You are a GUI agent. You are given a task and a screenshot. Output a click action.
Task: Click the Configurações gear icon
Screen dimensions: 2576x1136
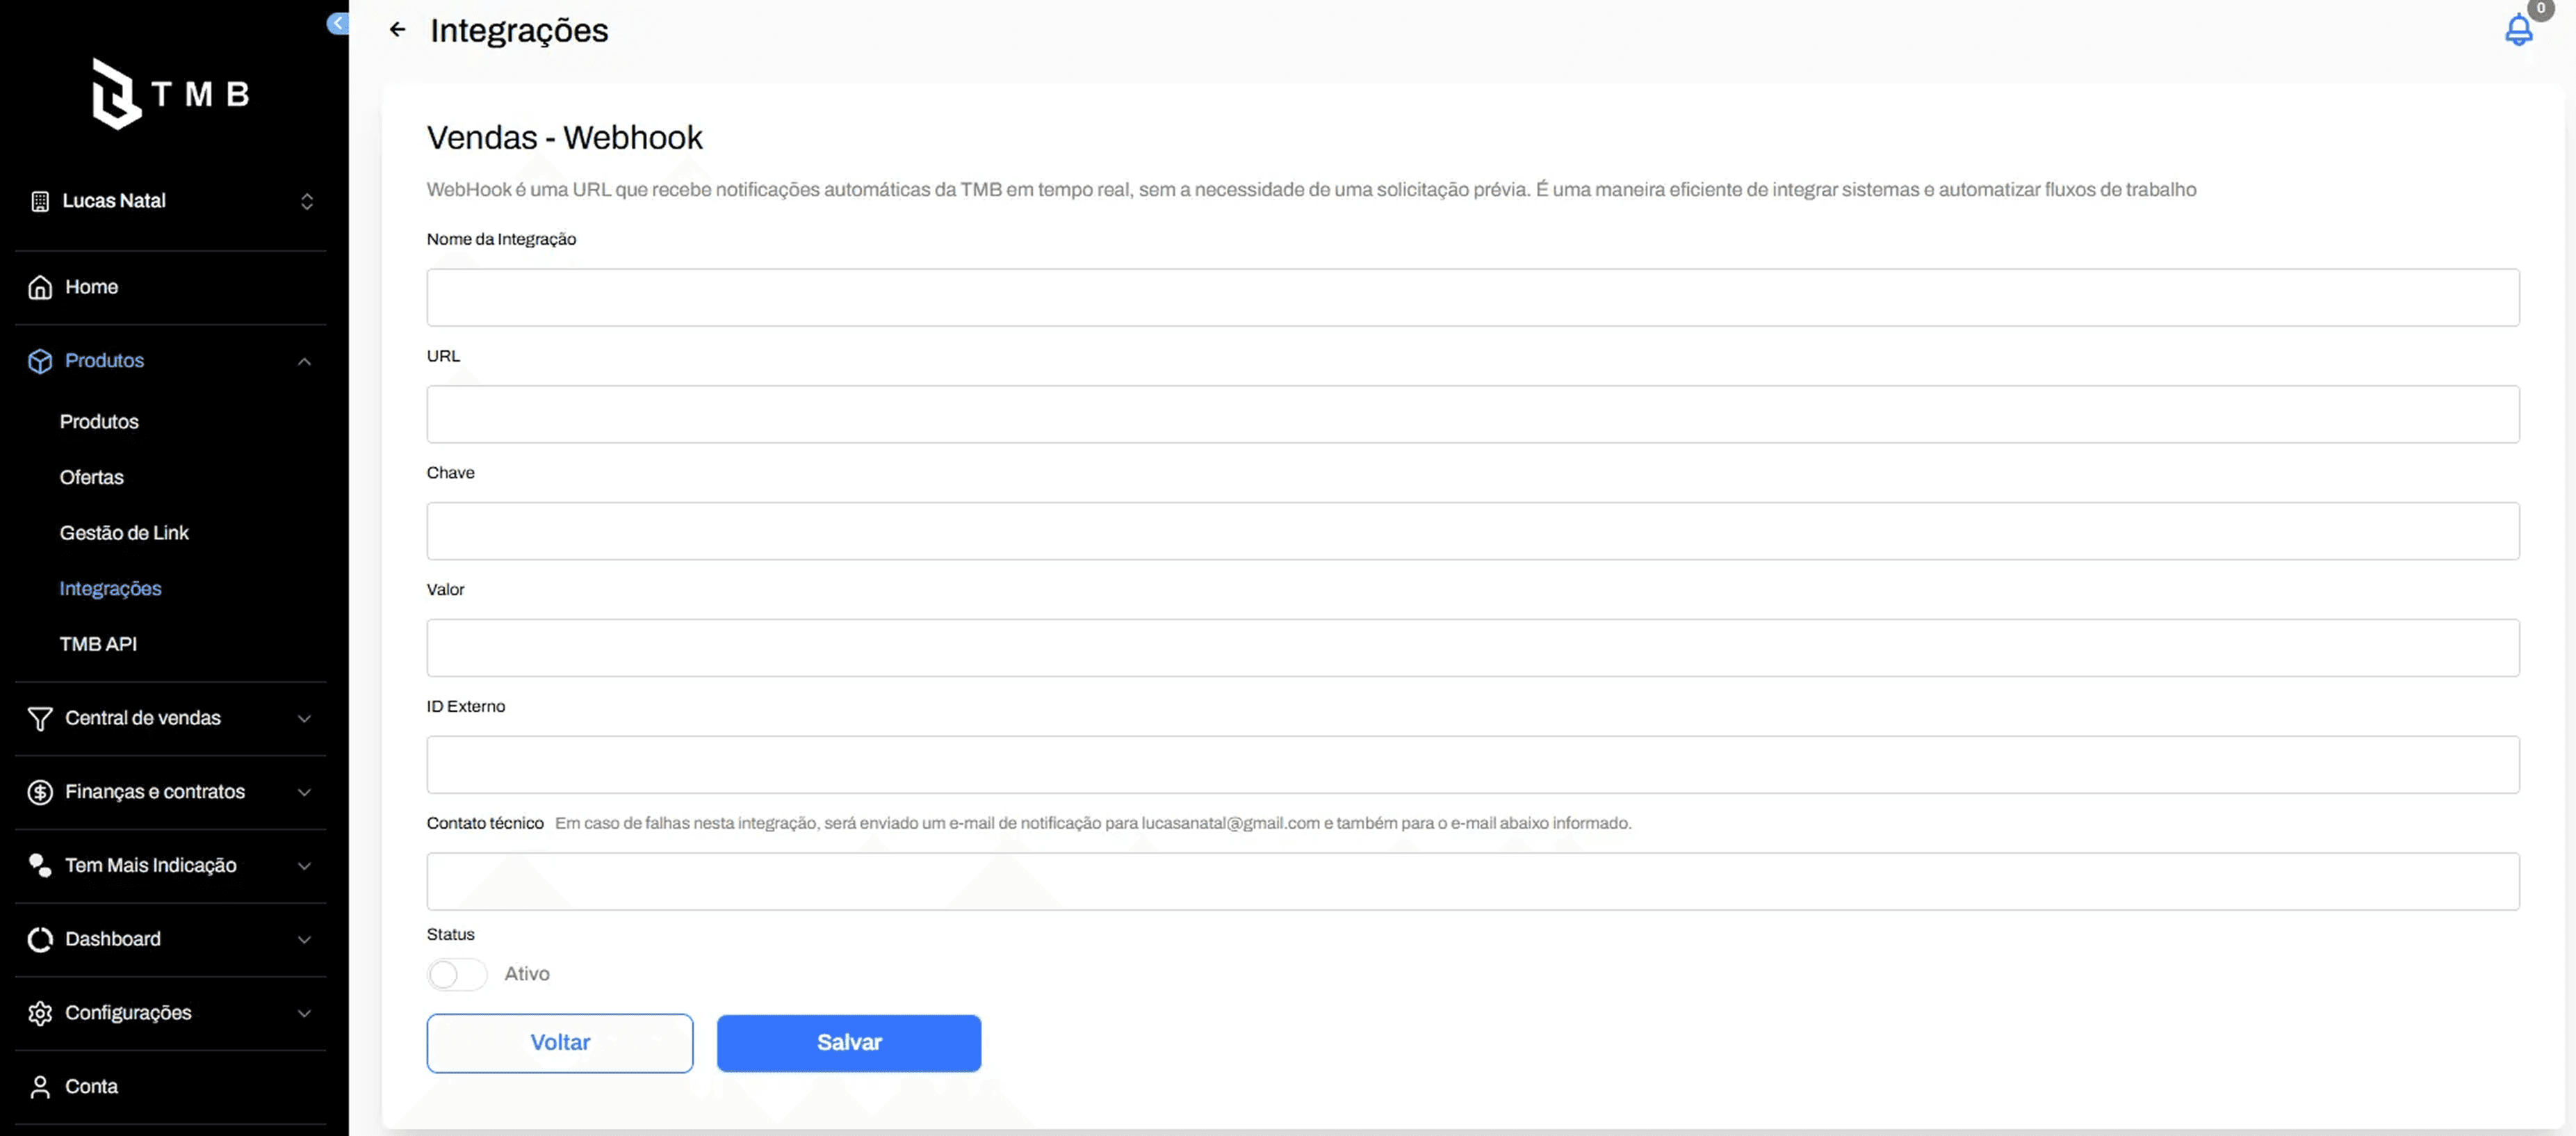[x=40, y=1013]
